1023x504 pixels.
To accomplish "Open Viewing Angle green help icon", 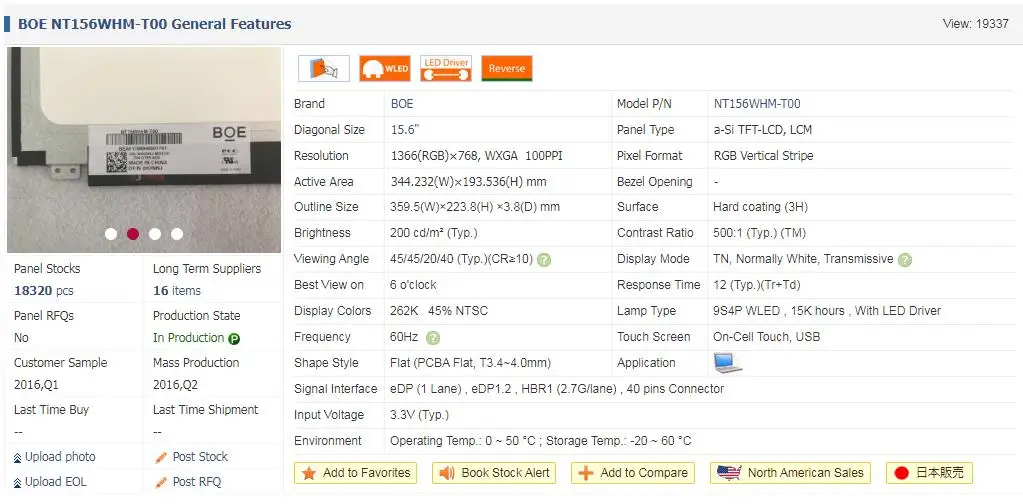I will [543, 259].
